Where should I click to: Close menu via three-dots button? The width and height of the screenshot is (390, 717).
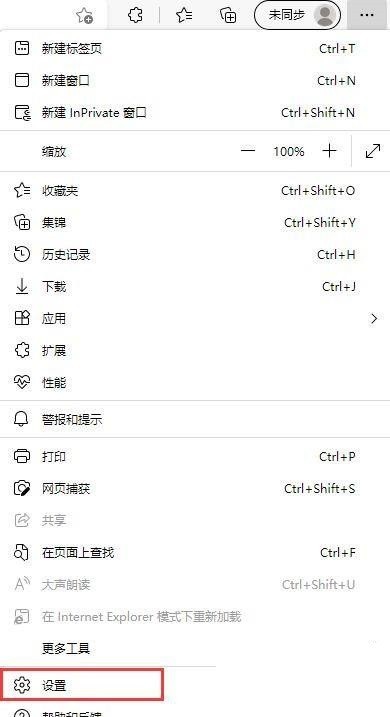pyautogui.click(x=367, y=15)
